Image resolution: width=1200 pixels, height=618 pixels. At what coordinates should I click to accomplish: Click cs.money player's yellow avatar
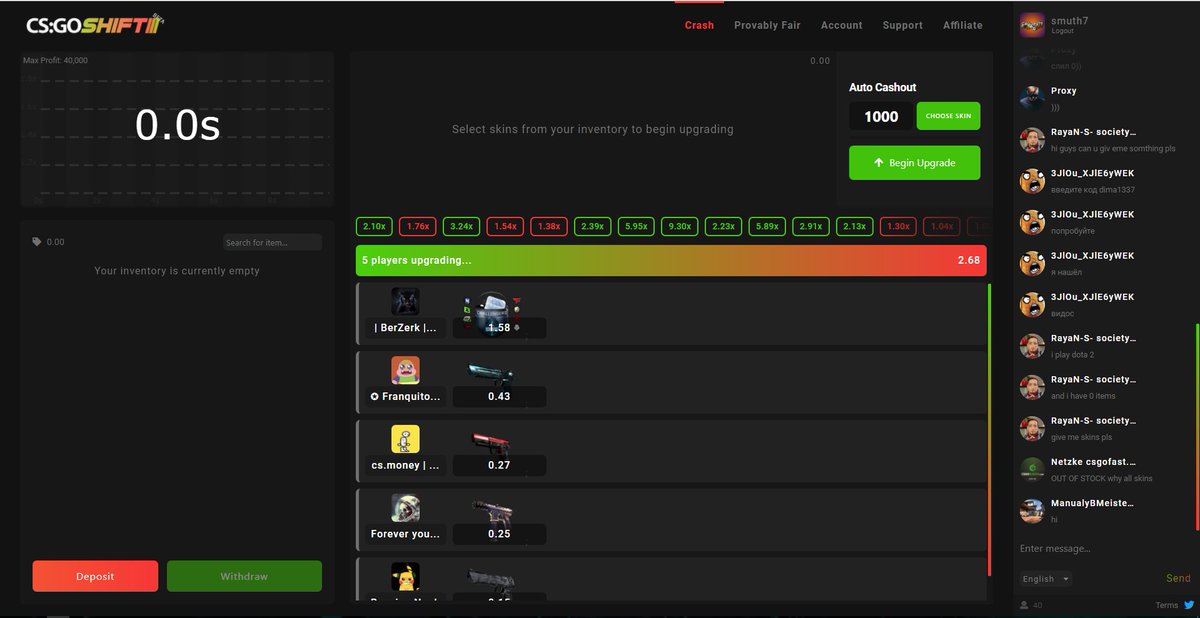405,439
